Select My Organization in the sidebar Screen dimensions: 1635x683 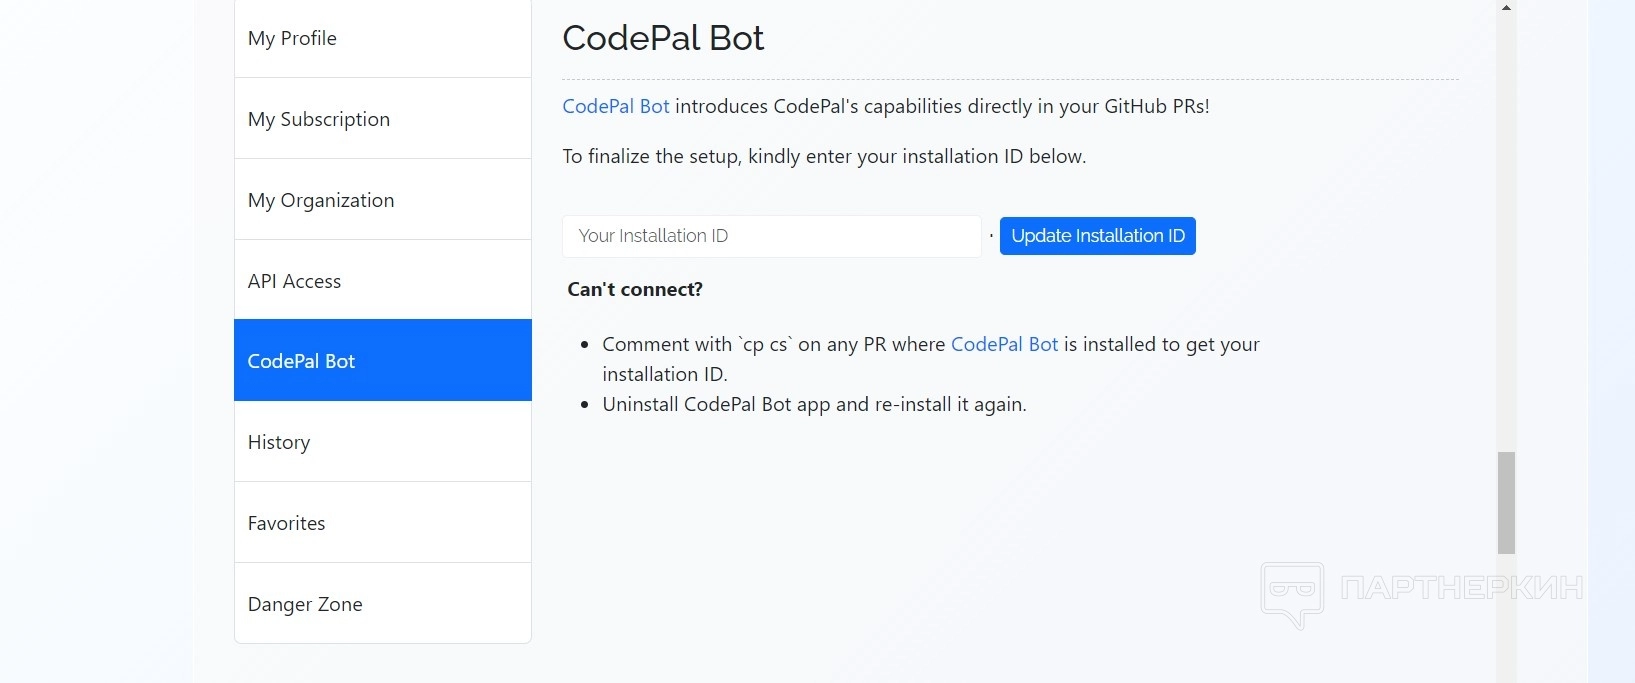pos(382,200)
